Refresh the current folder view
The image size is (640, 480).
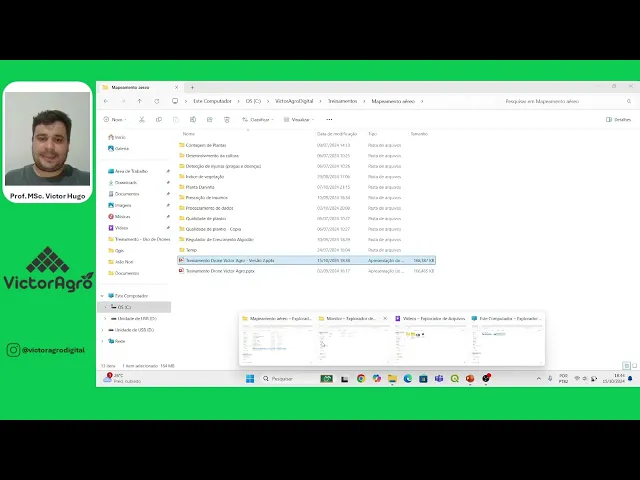point(157,101)
